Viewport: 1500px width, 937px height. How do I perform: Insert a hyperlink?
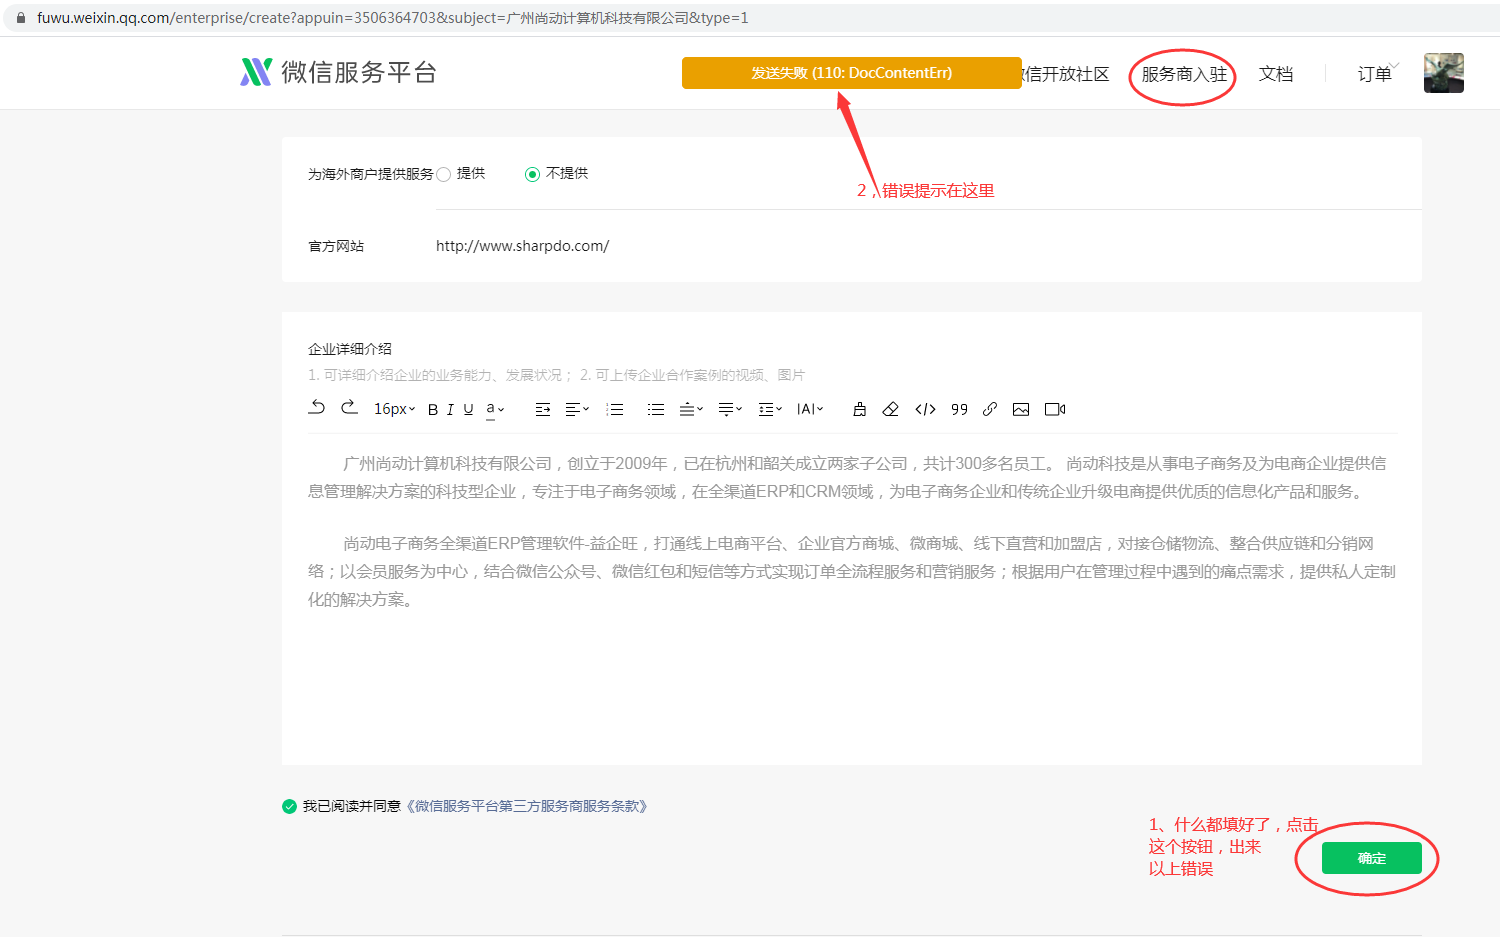990,409
